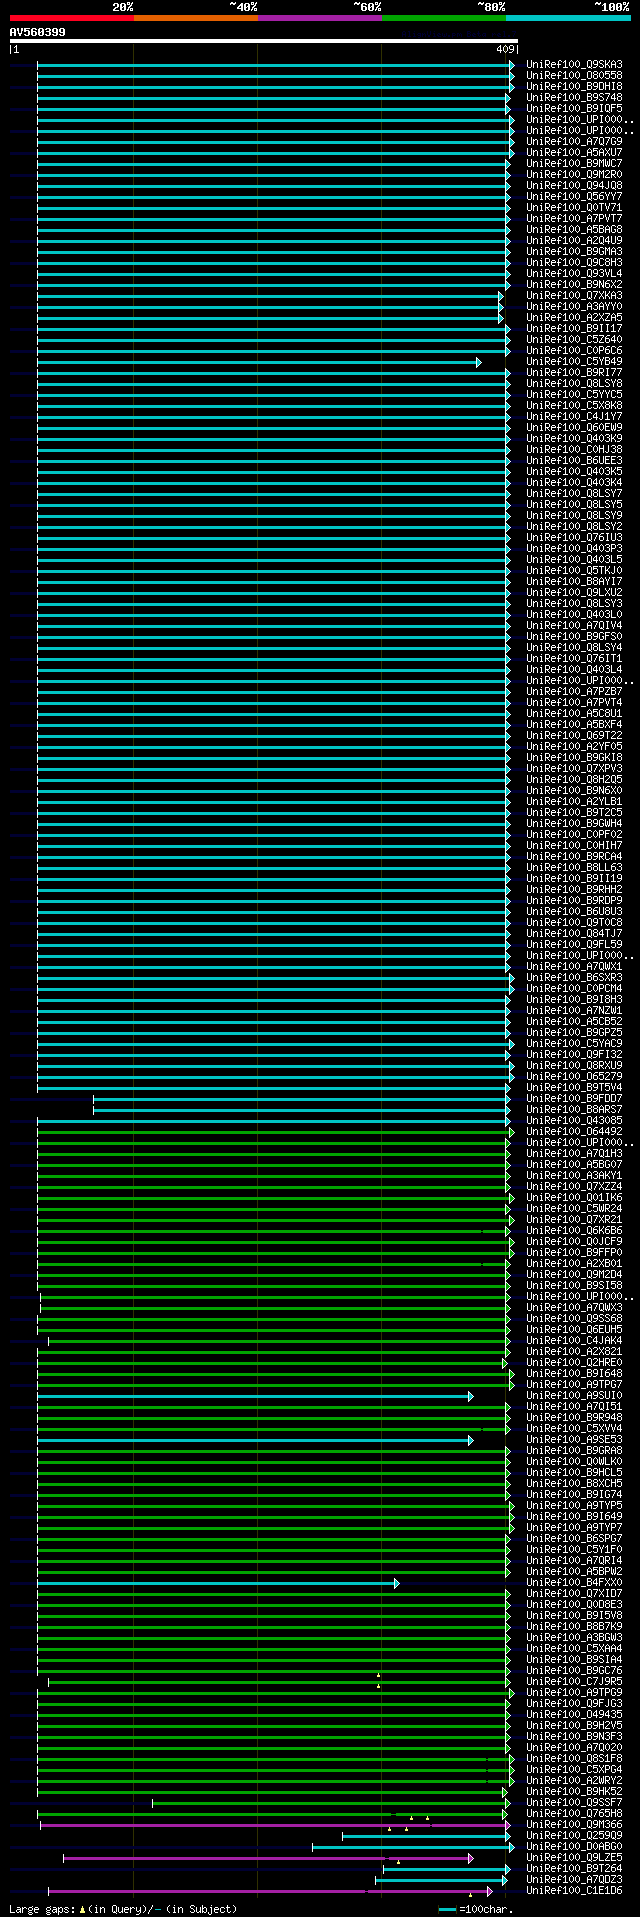Click the short cyan bar for B4FXX0
640x1917 pixels.
pos(218,1583)
